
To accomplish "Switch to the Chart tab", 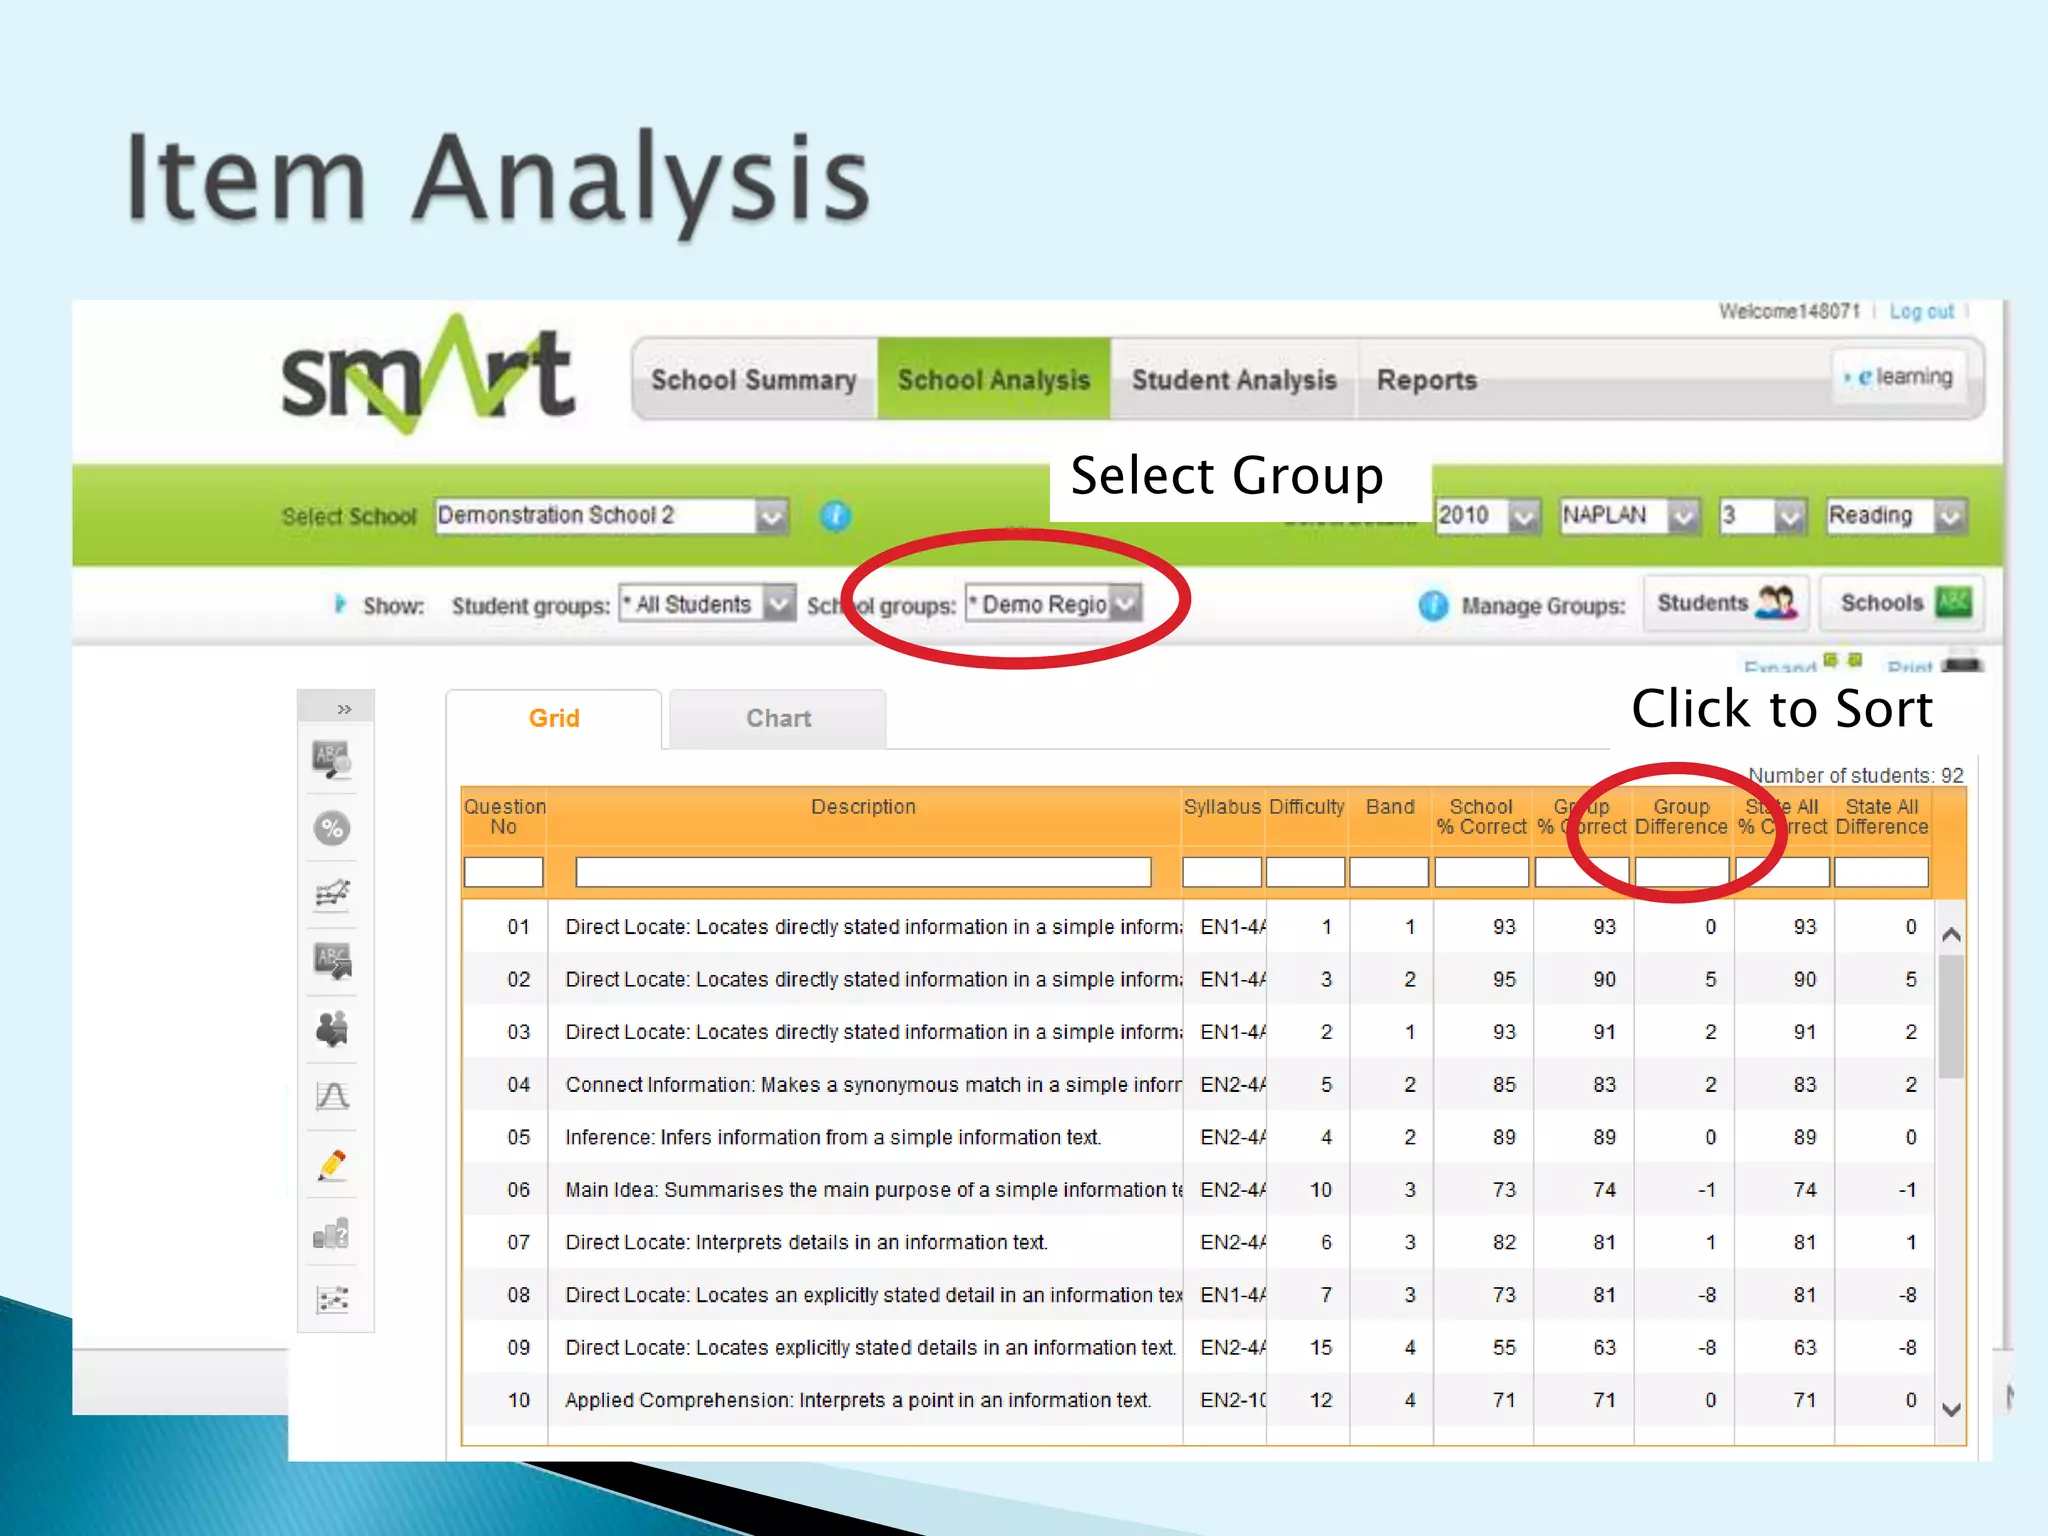I will click(778, 718).
